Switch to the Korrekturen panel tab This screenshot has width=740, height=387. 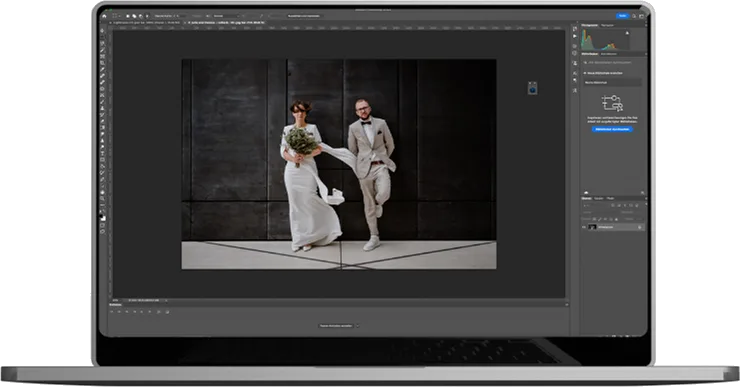(x=609, y=54)
